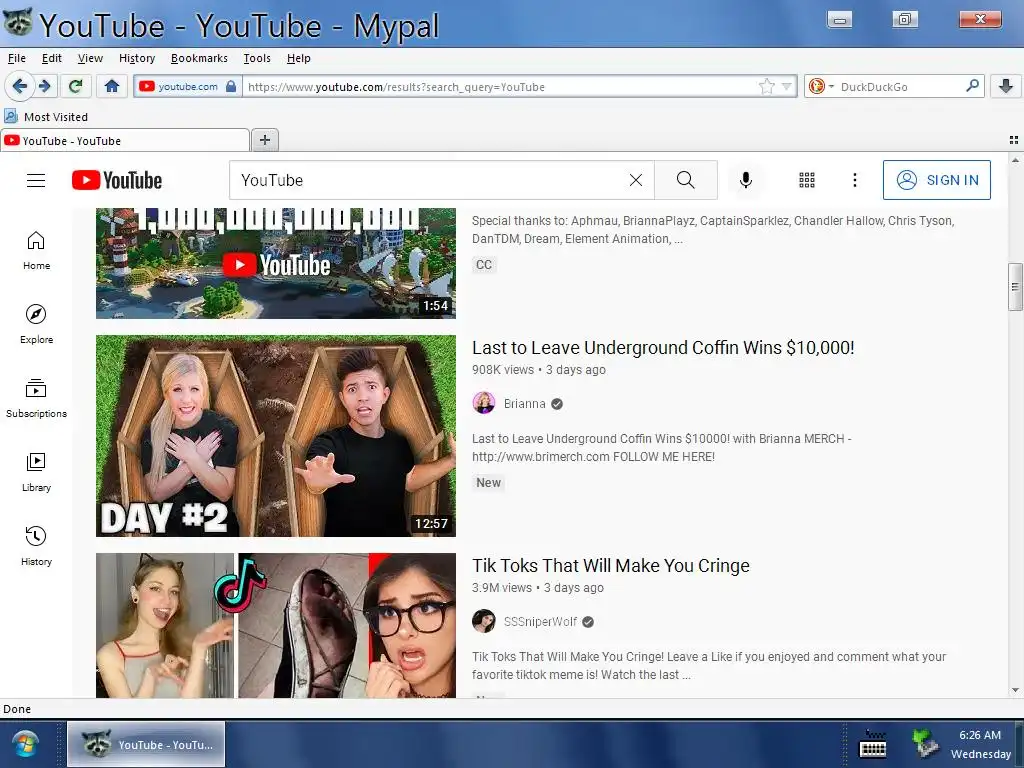
Task: Click the system tray network device icon
Action: click(x=925, y=744)
